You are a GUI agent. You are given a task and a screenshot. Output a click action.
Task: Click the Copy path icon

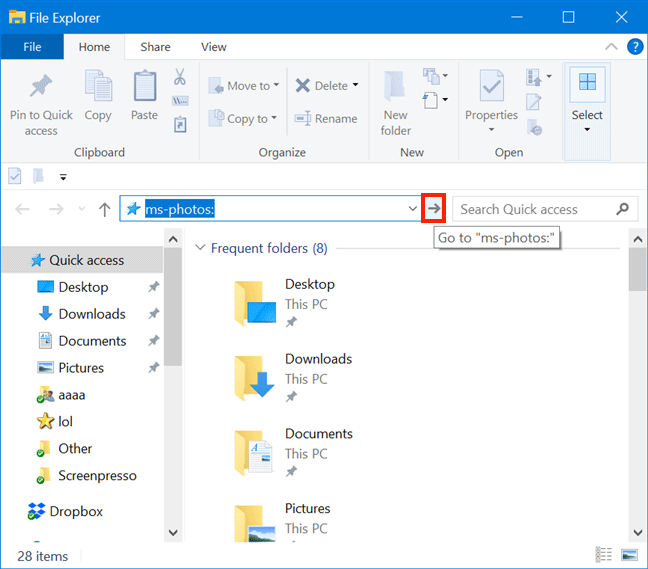coord(180,101)
